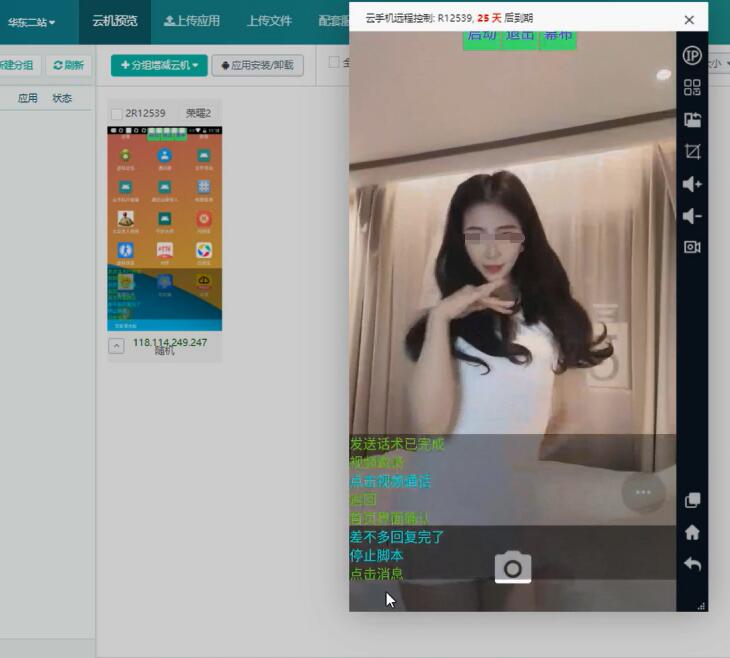
Task: Open recent apps with the overlapping squares icon
Action: coord(692,500)
